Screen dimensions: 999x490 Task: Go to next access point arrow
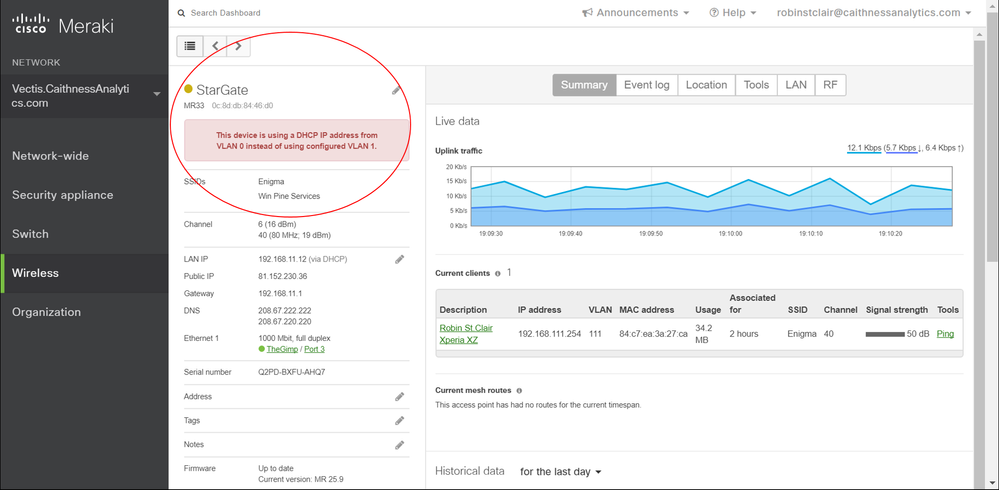(x=238, y=46)
